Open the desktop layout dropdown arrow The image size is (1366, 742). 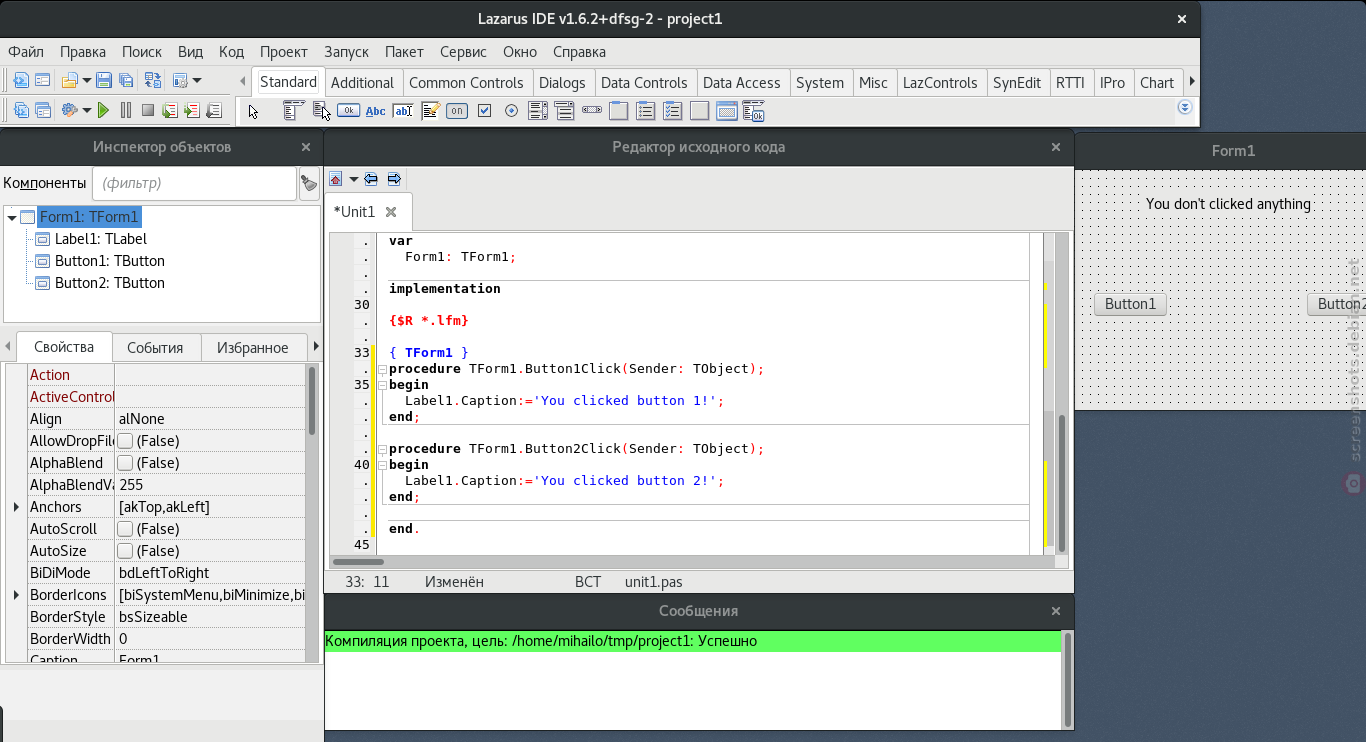pyautogui.click(x=197, y=81)
